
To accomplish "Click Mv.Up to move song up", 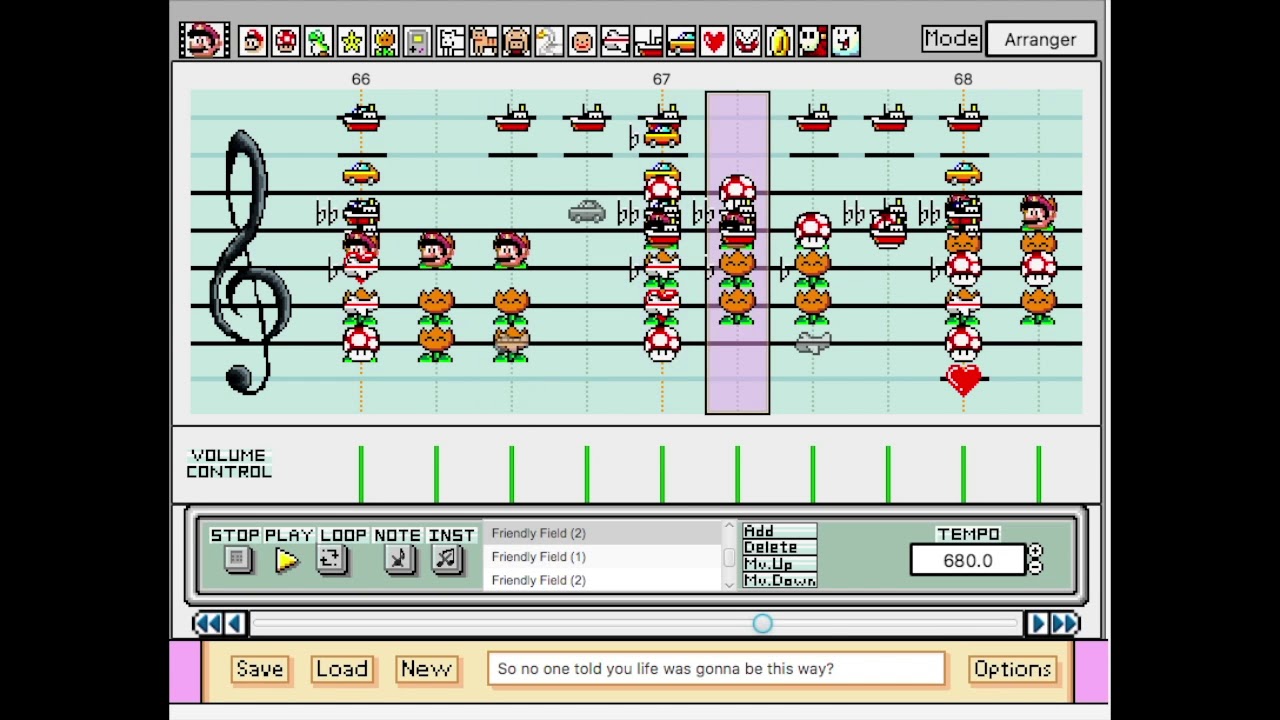I will click(x=779, y=564).
